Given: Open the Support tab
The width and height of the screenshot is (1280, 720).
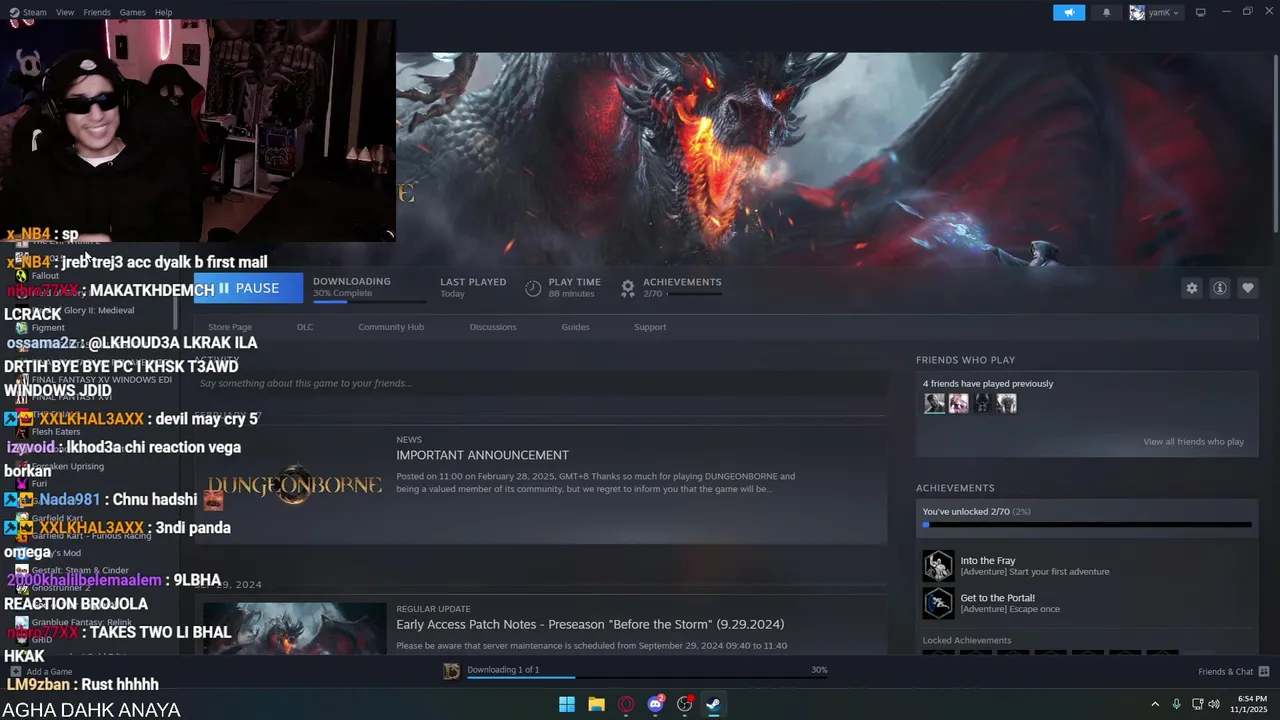Looking at the screenshot, I should point(650,327).
